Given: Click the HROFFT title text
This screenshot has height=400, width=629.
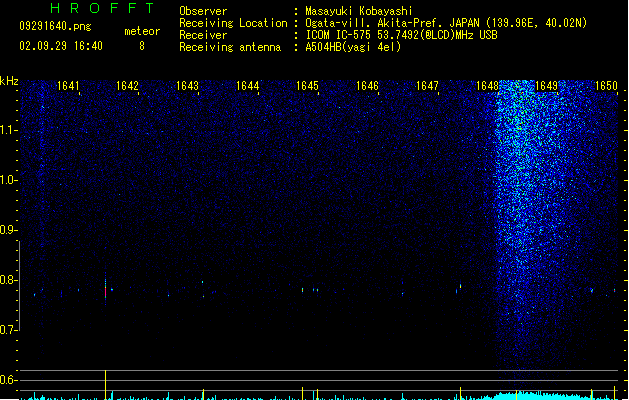Looking at the screenshot, I should tap(102, 8).
